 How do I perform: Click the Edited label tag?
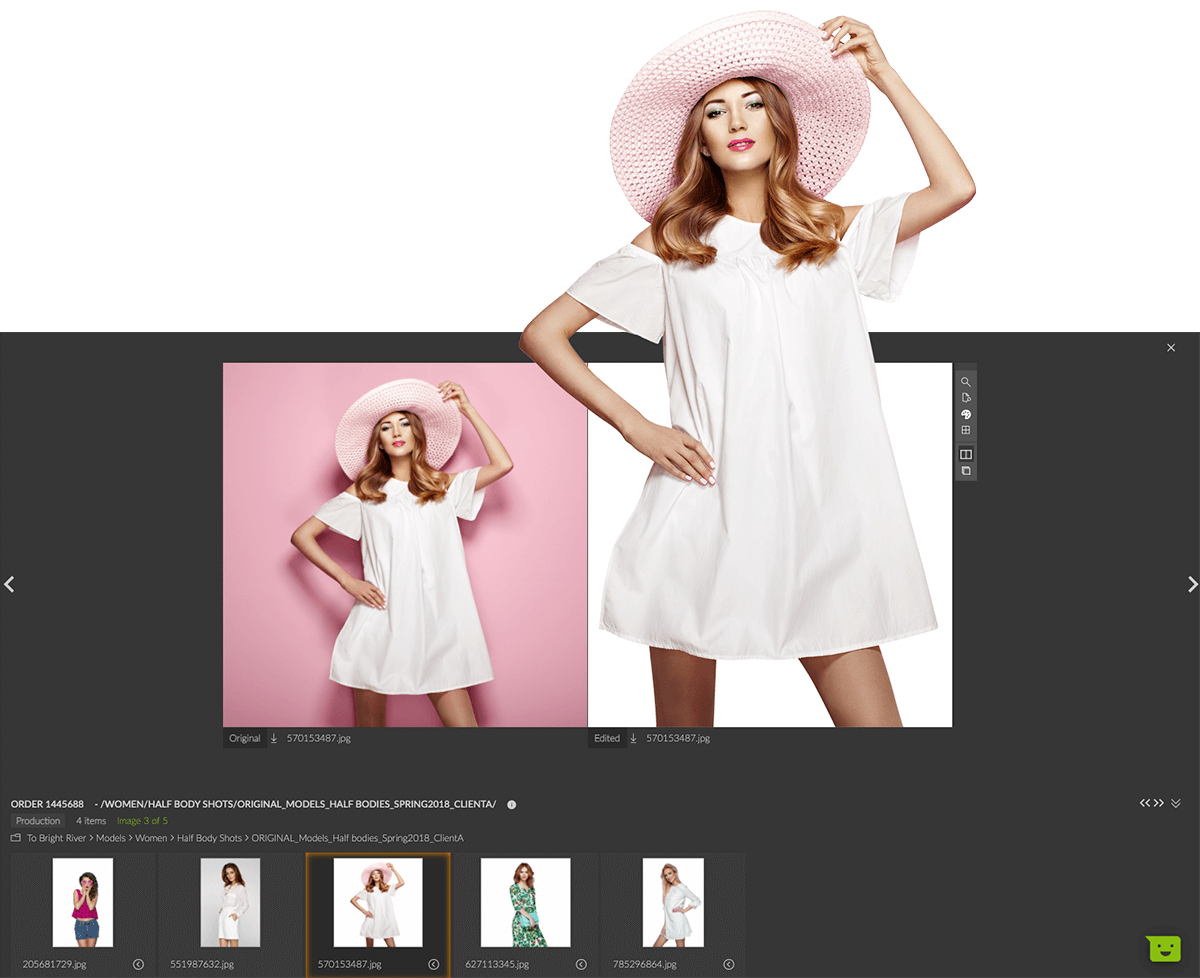[607, 738]
